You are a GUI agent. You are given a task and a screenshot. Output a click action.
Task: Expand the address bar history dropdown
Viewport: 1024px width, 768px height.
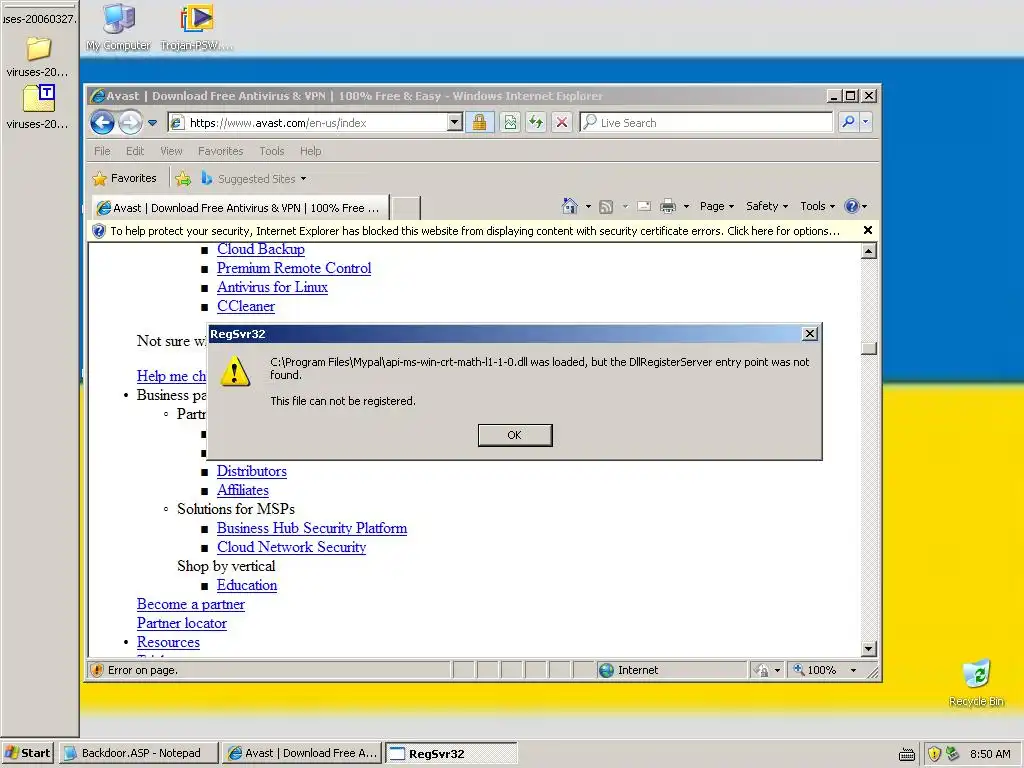coord(455,122)
